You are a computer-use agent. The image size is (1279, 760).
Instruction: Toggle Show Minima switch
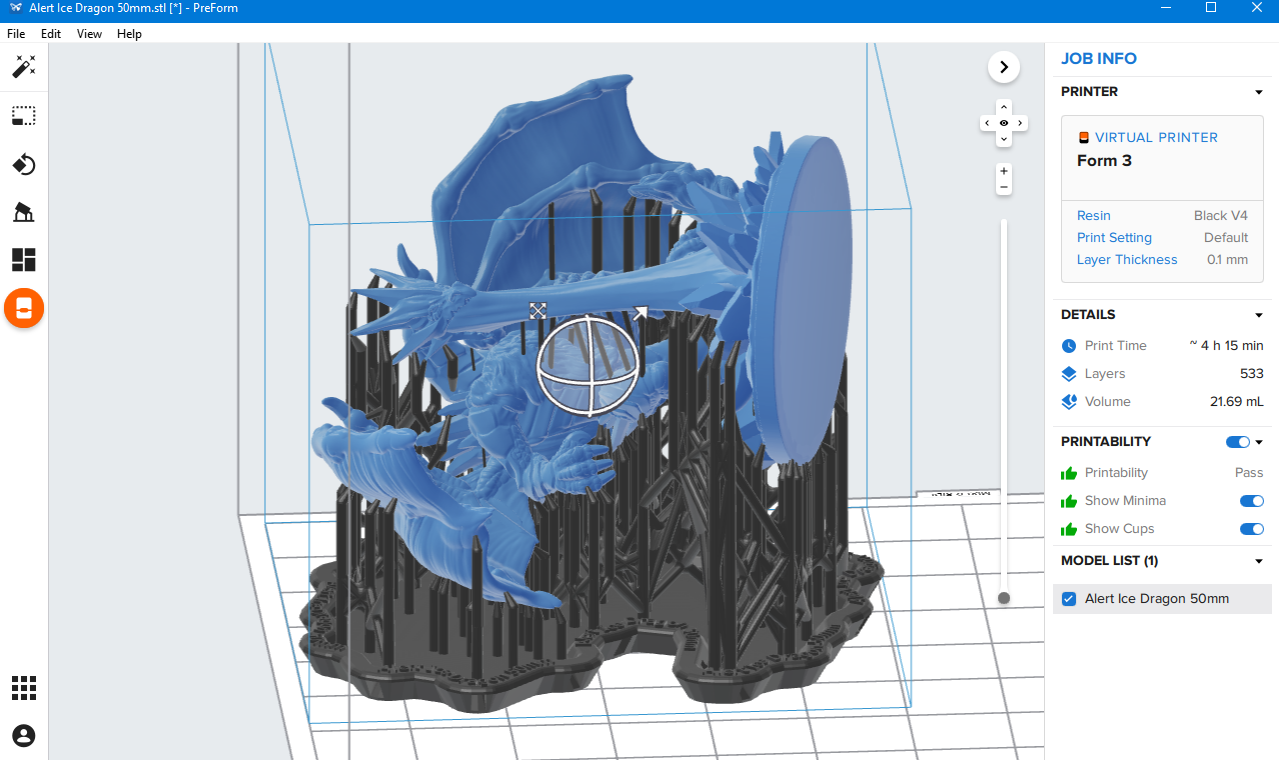(x=1251, y=501)
